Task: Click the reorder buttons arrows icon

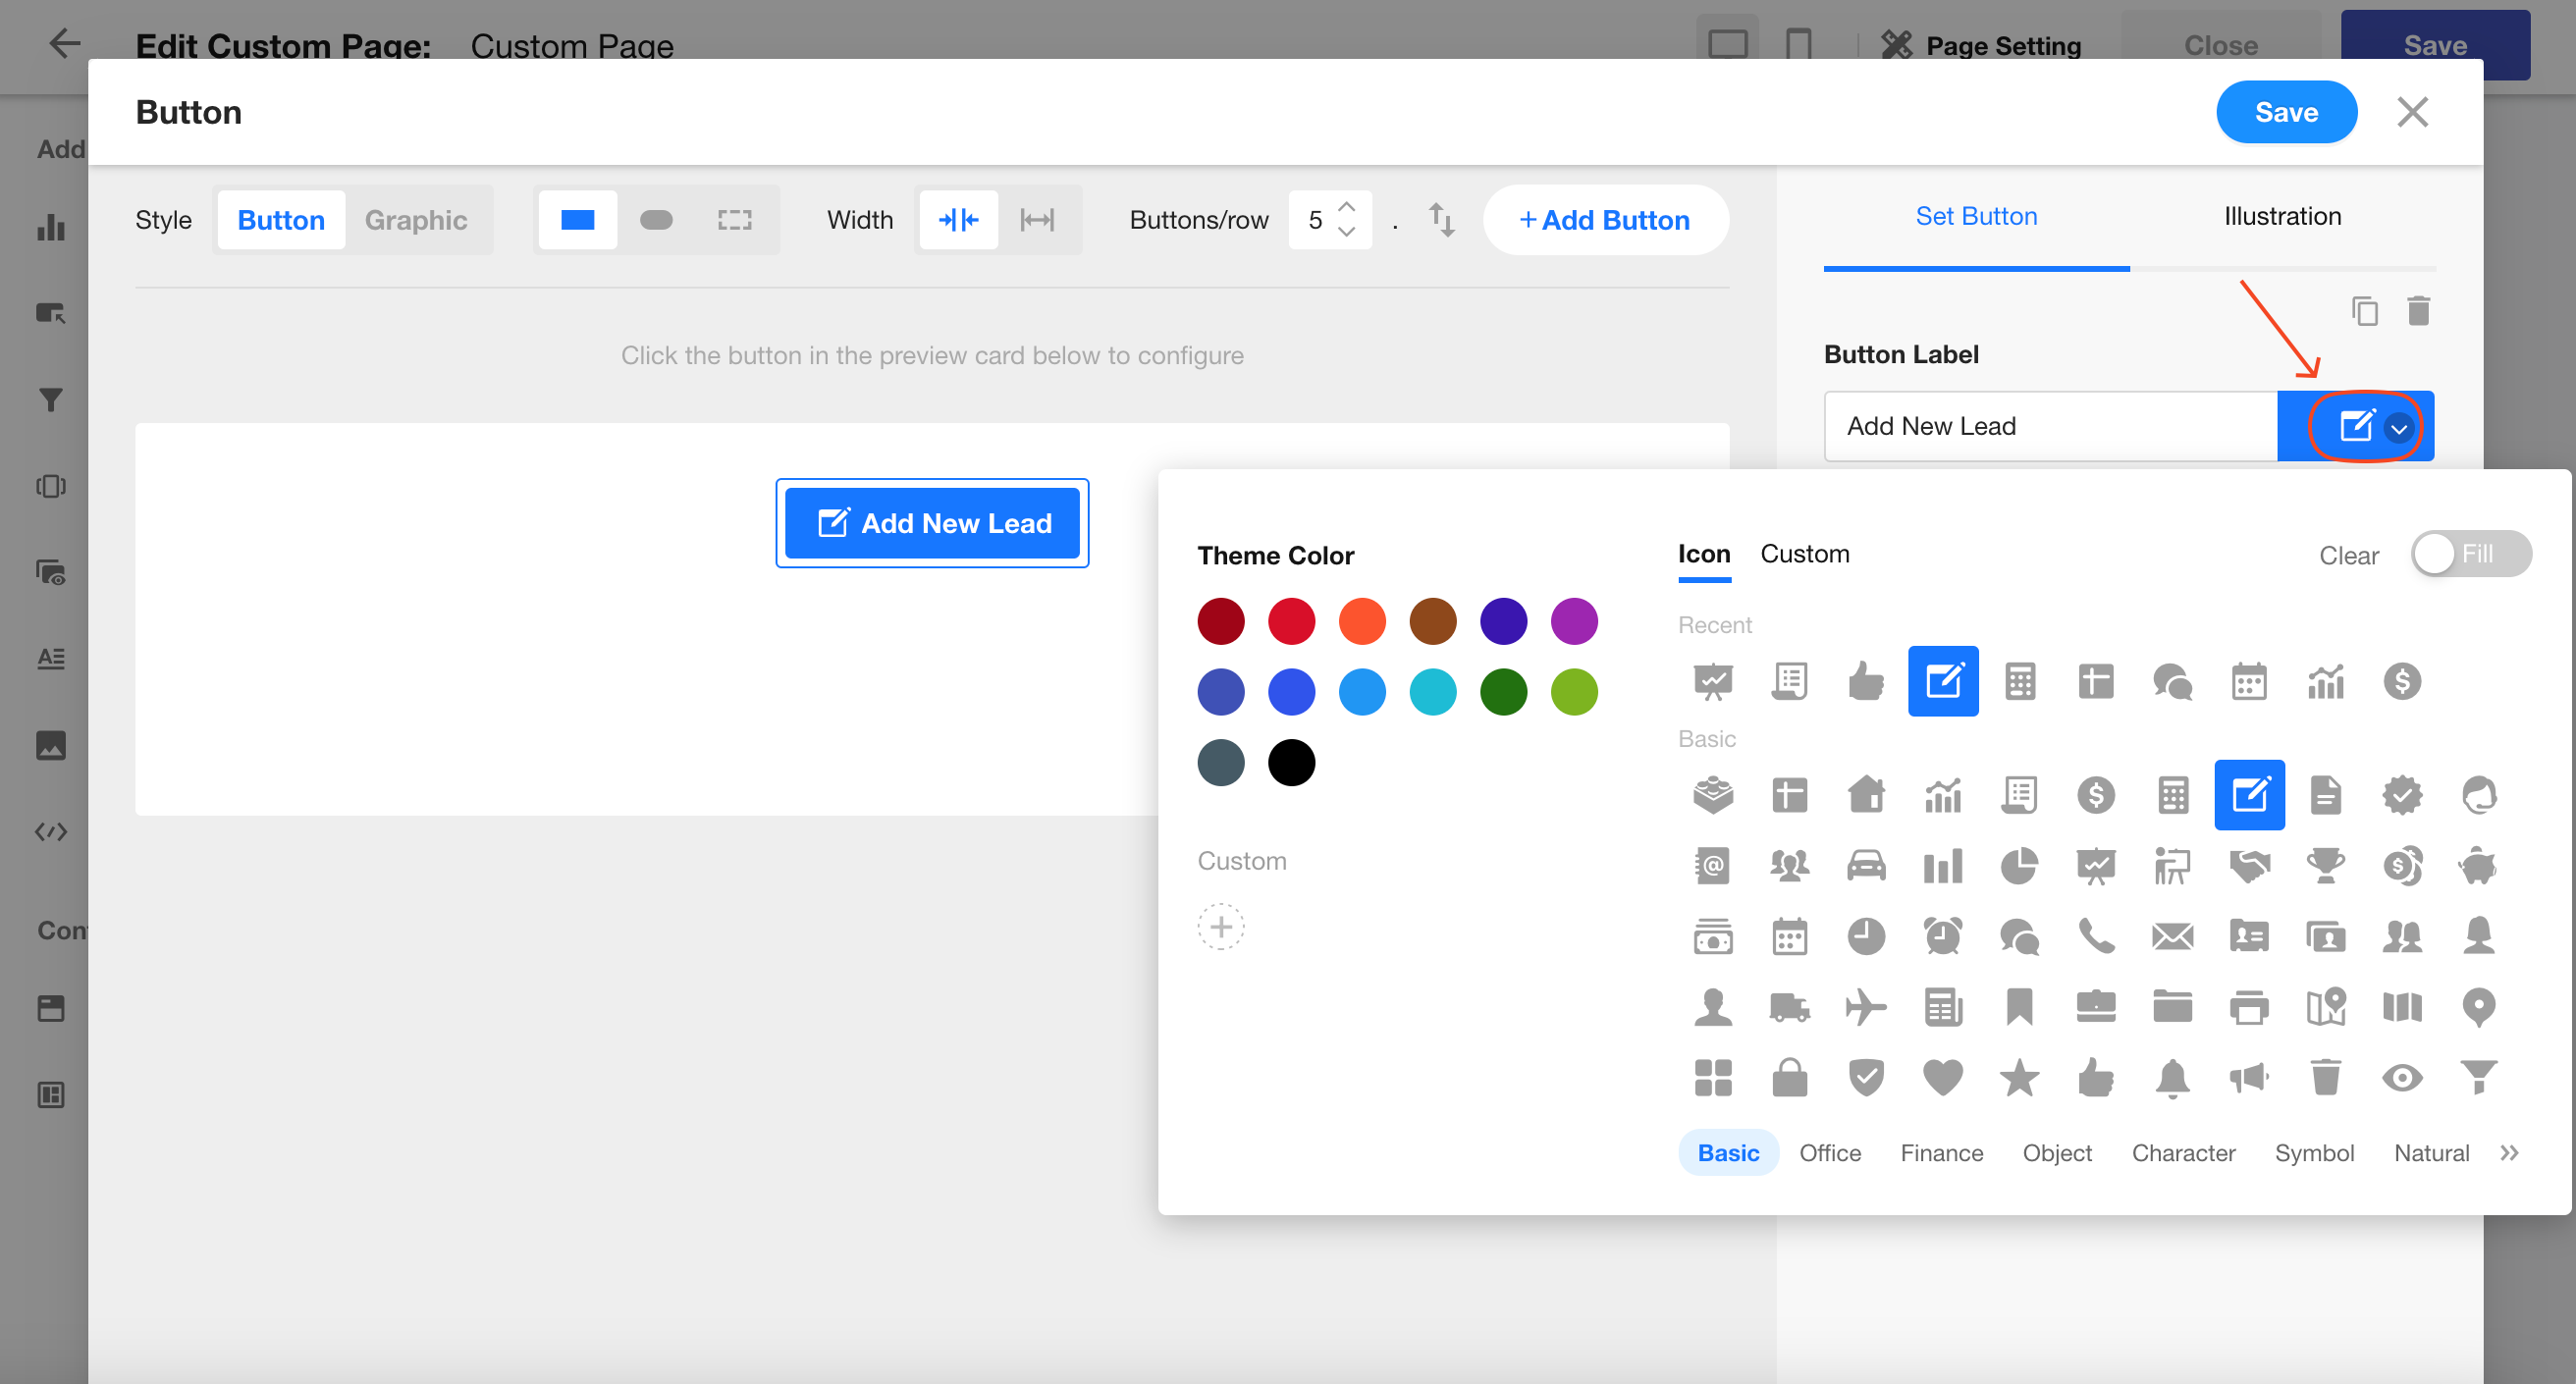Action: (x=1441, y=219)
